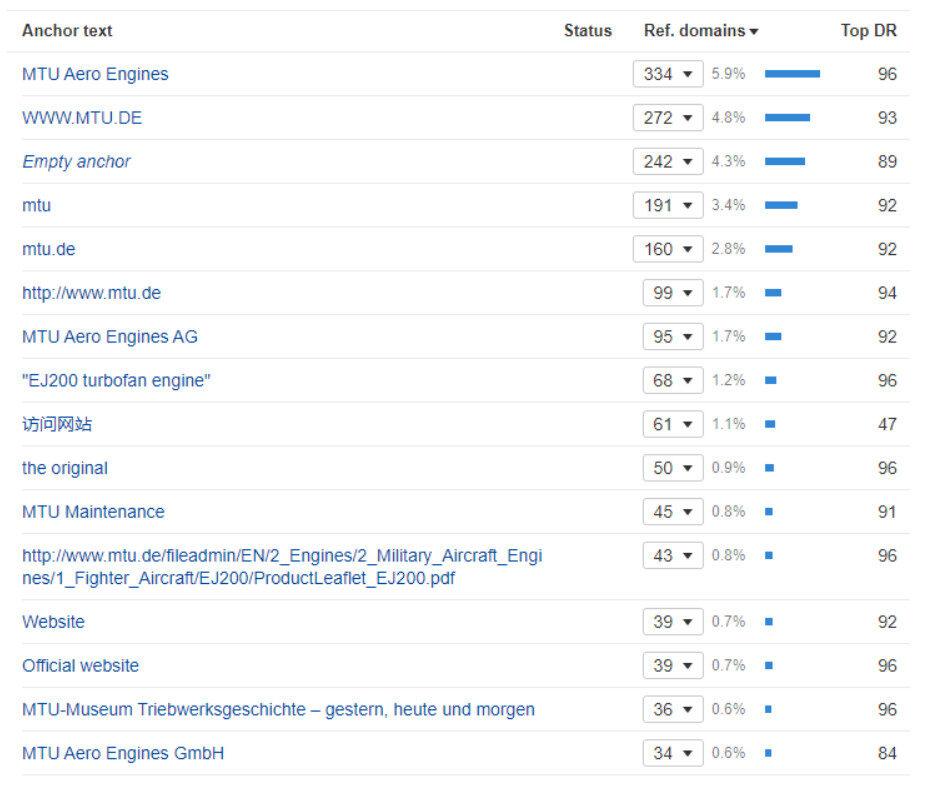Open the 61 dropdown for Chinese anchor
Viewport: 928px width, 790px height.
[x=673, y=425]
